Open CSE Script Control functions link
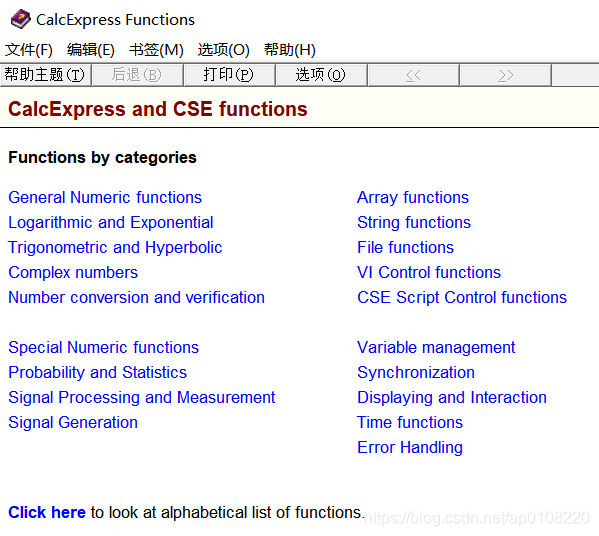Viewport: 599px width, 536px height. tap(462, 298)
